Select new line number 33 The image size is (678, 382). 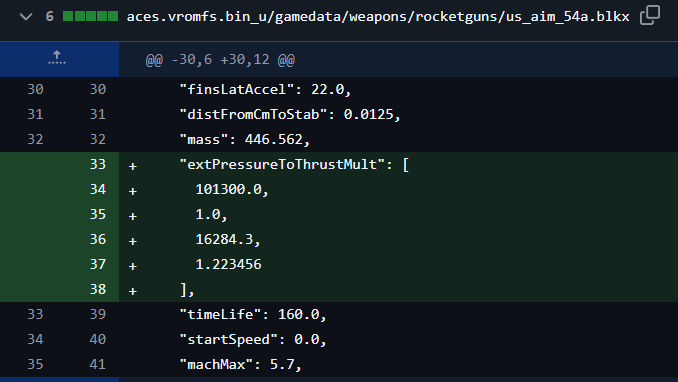coord(98,164)
